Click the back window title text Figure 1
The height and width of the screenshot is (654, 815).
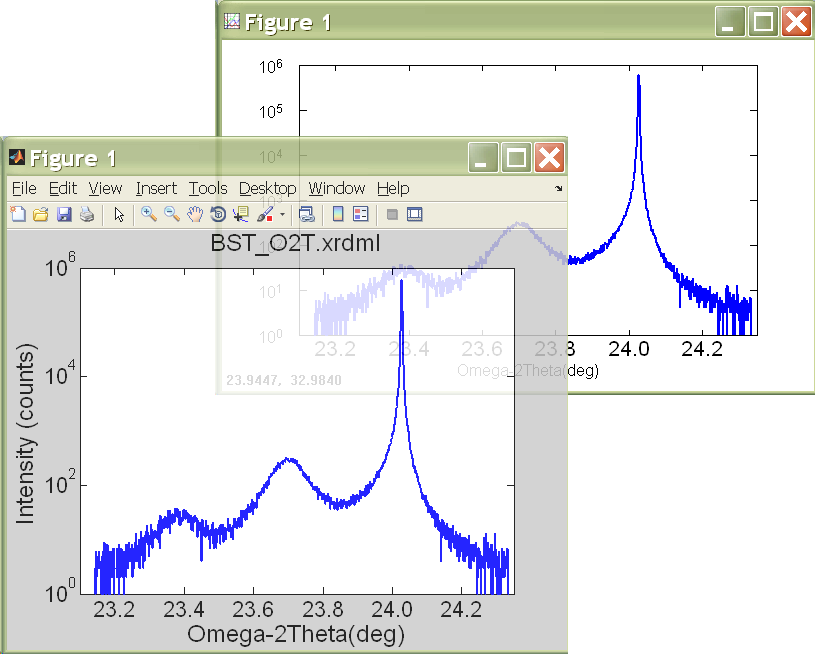coord(288,23)
